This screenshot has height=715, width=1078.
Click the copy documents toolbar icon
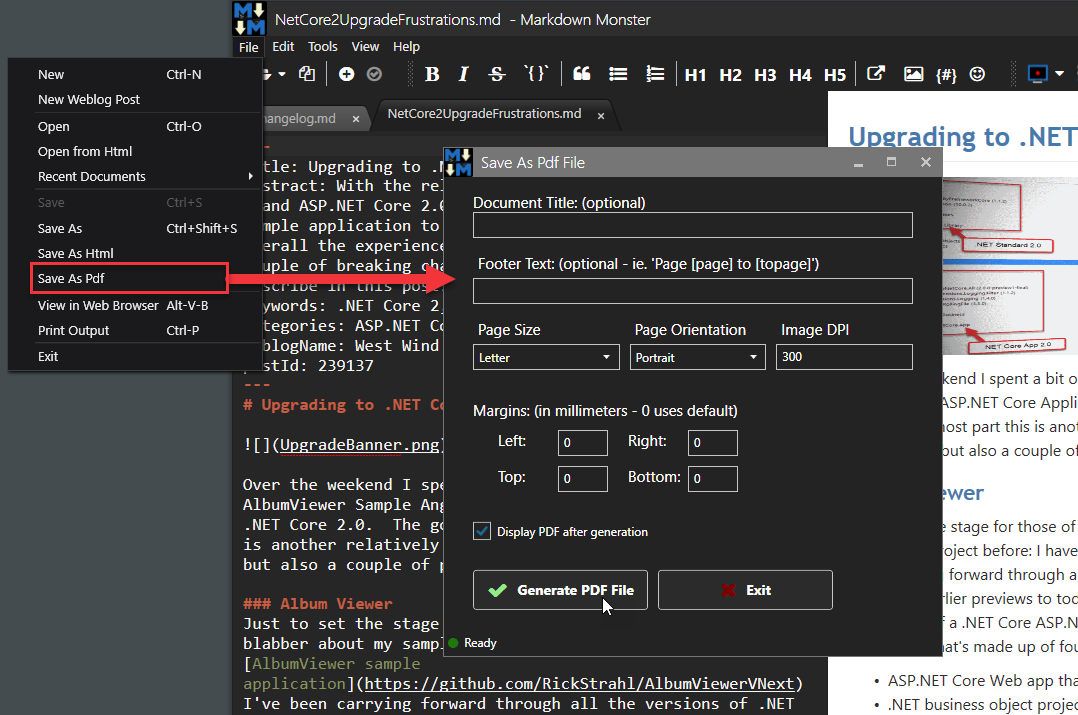[x=307, y=74]
